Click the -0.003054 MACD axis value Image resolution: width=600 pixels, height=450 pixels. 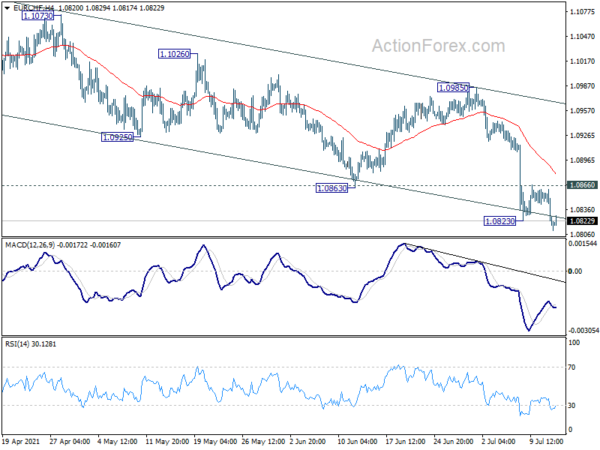click(584, 330)
